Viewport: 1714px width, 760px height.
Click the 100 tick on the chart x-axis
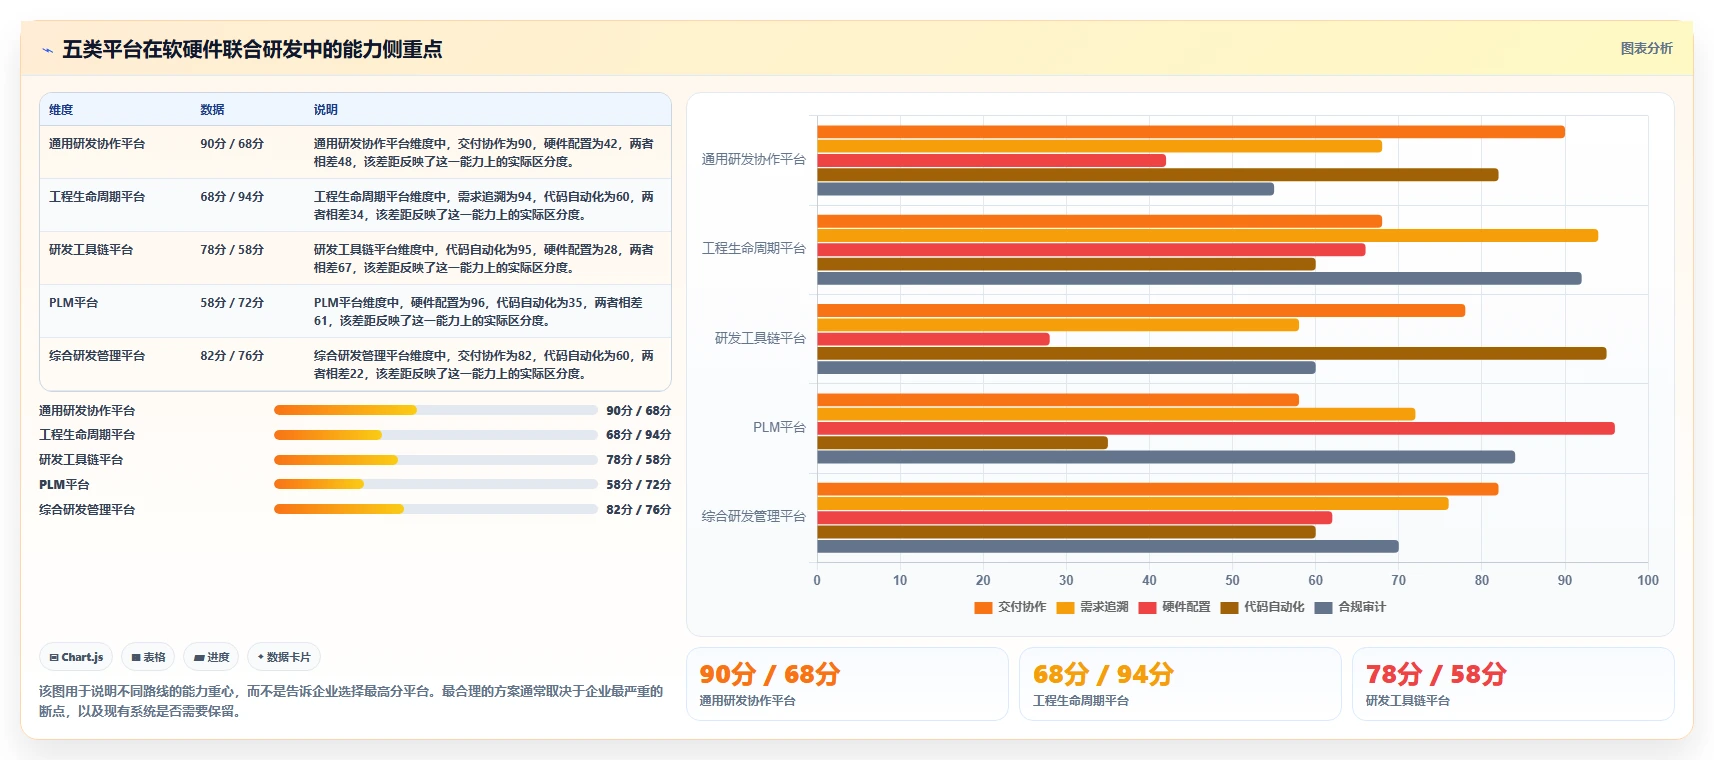tap(1648, 580)
